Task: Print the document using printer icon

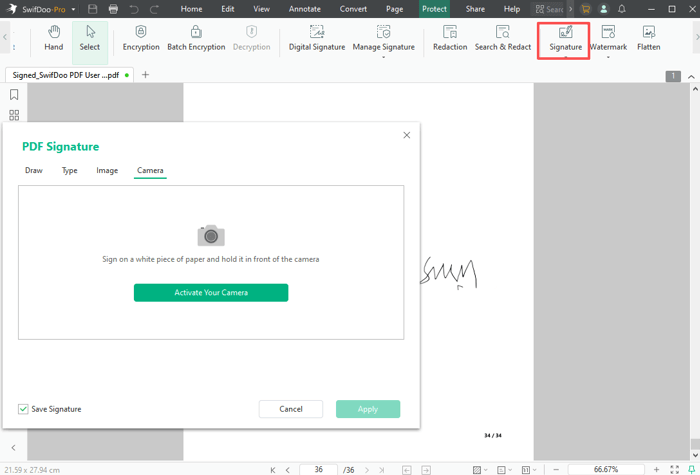Action: pyautogui.click(x=113, y=9)
